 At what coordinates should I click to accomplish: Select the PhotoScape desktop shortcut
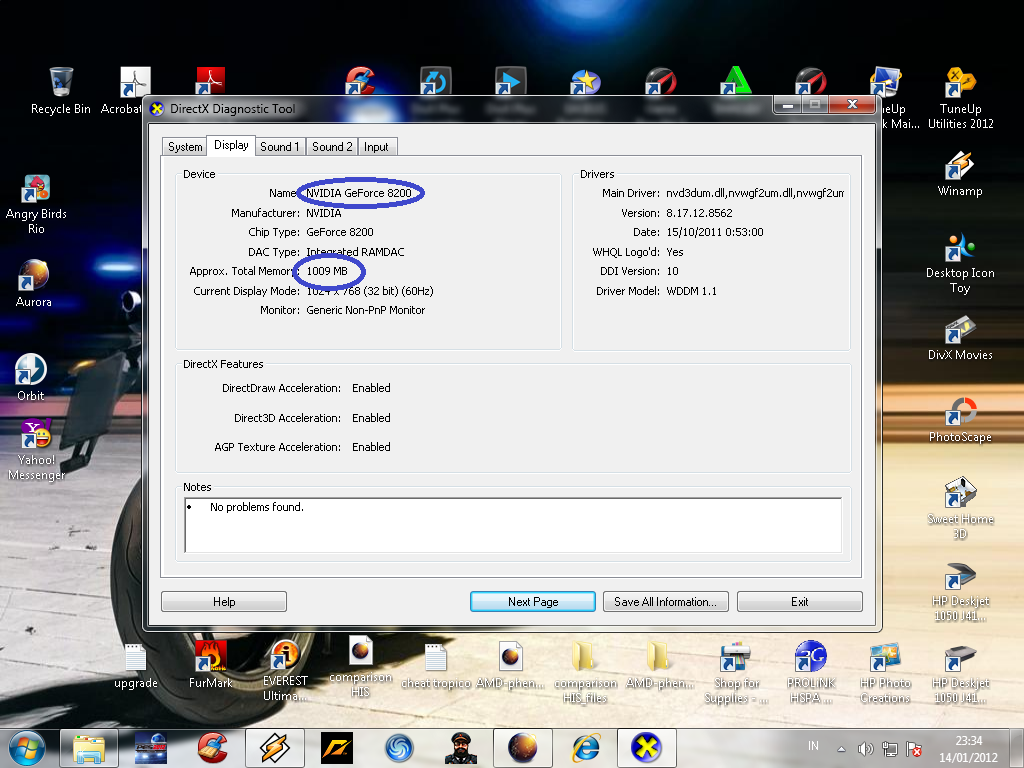[960, 420]
